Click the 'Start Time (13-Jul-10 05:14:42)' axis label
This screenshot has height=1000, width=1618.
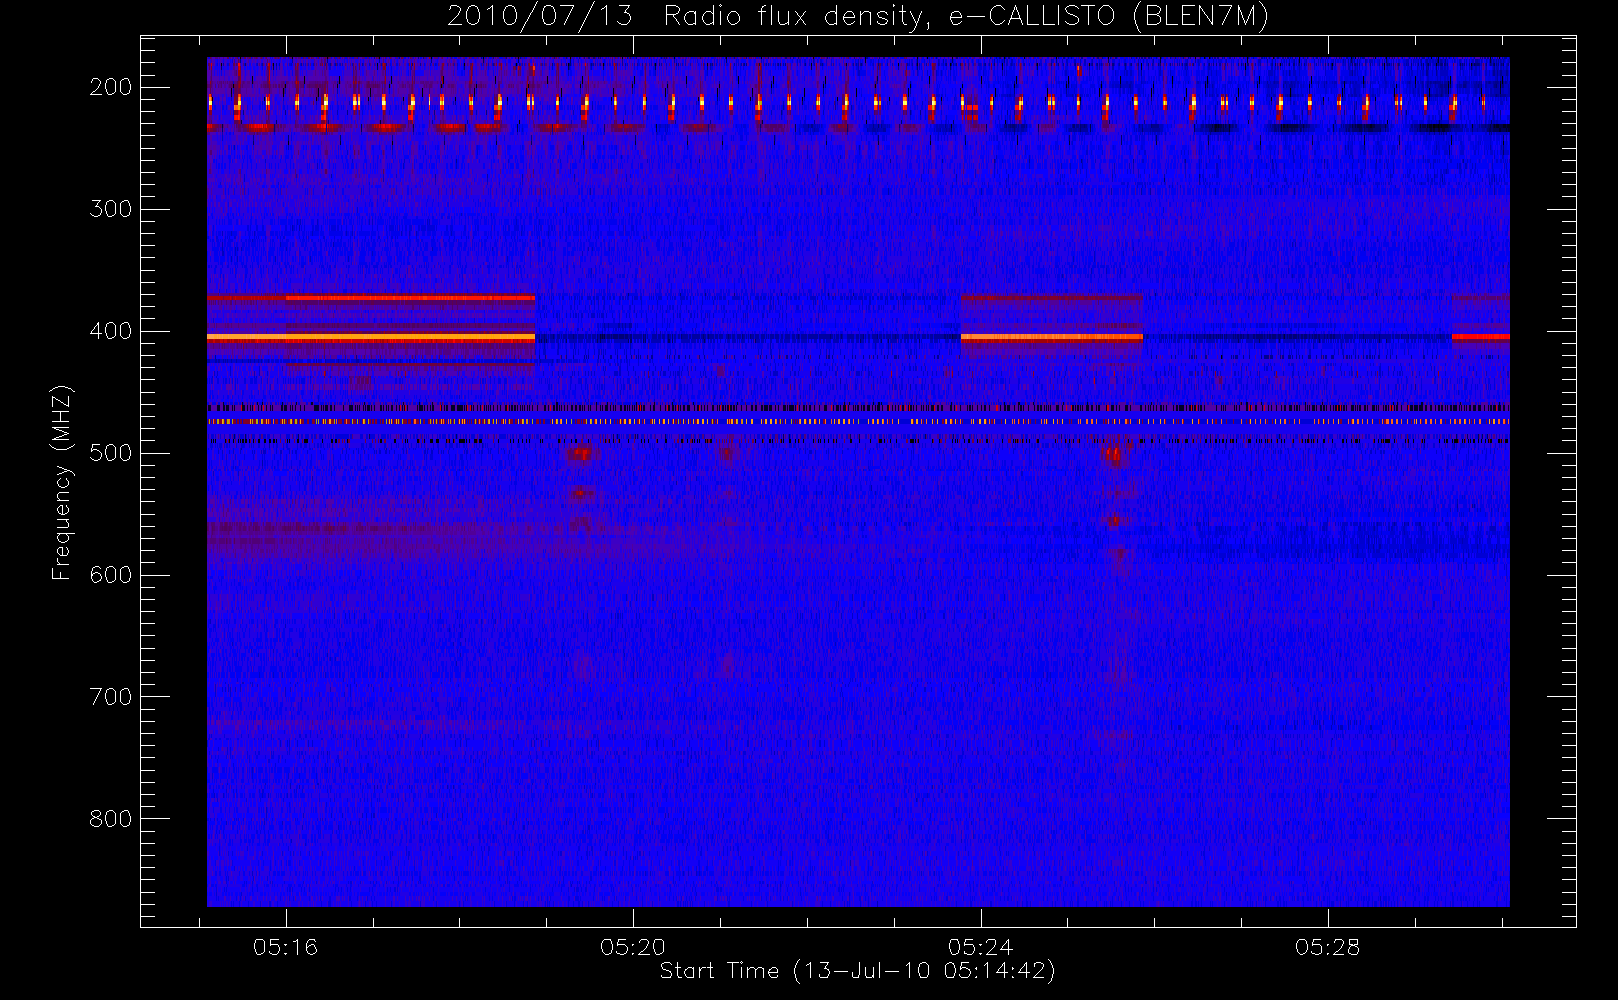[857, 971]
